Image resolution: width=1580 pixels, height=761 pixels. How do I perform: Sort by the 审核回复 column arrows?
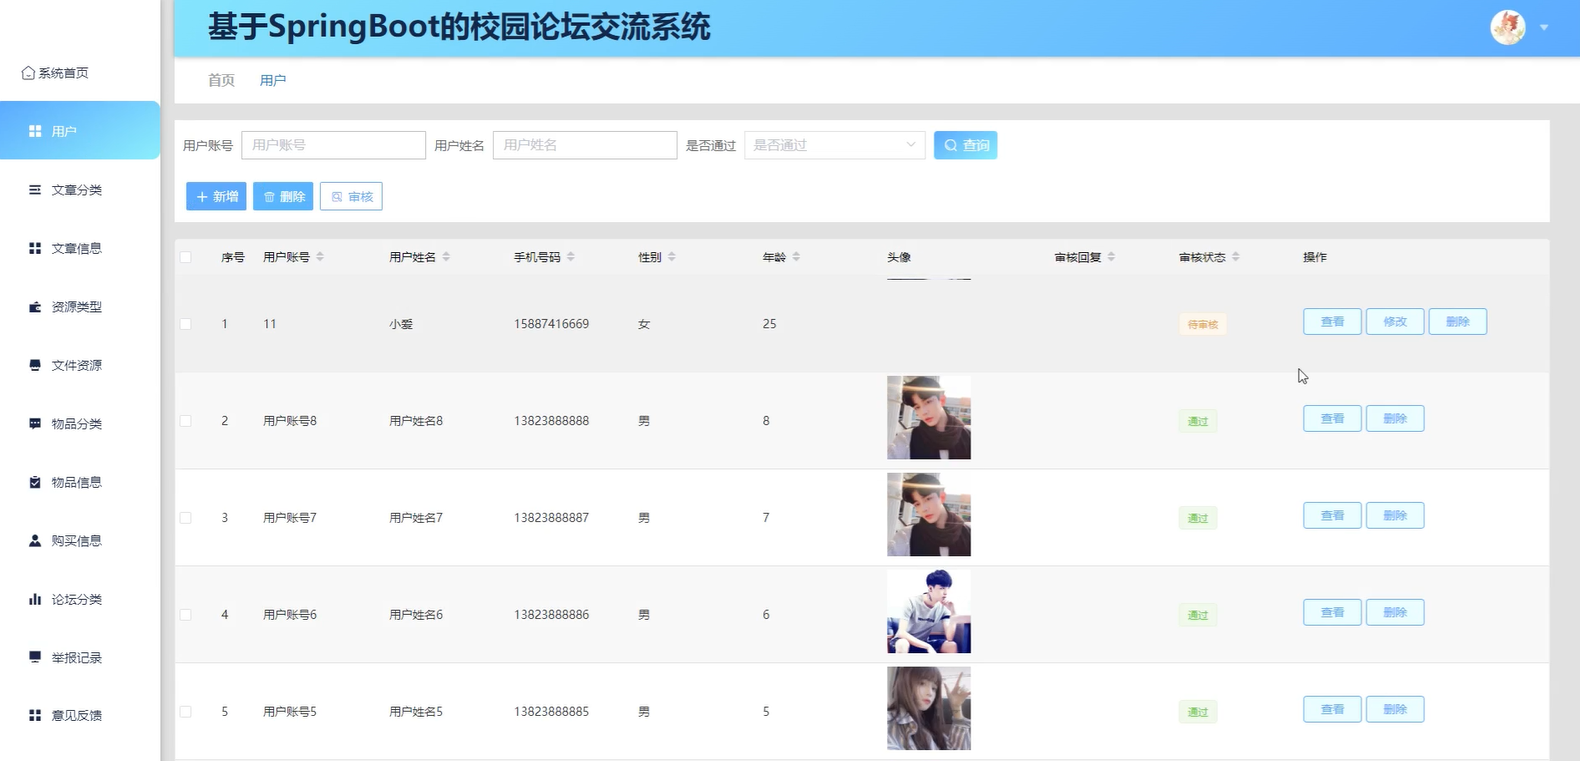[x=1111, y=257]
